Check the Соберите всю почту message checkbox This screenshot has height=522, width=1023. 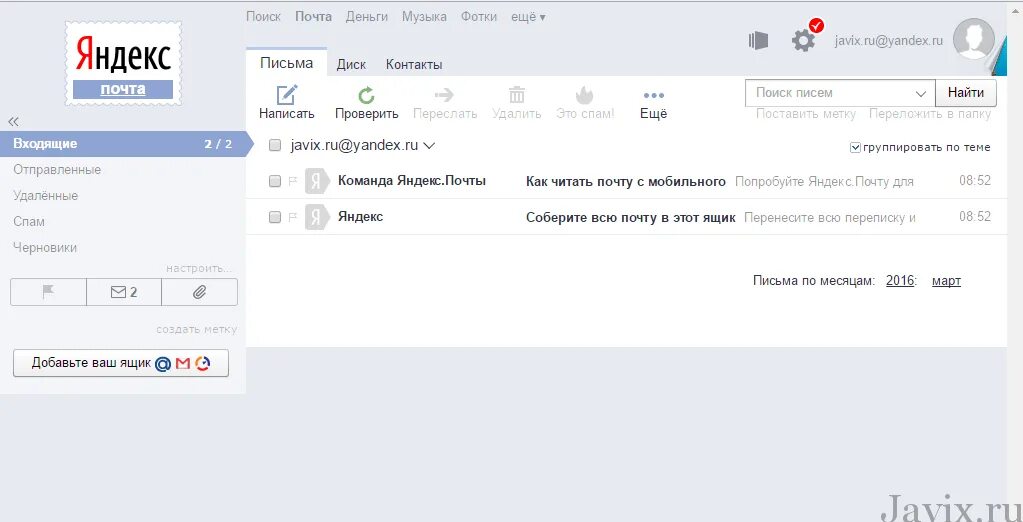tap(275, 217)
